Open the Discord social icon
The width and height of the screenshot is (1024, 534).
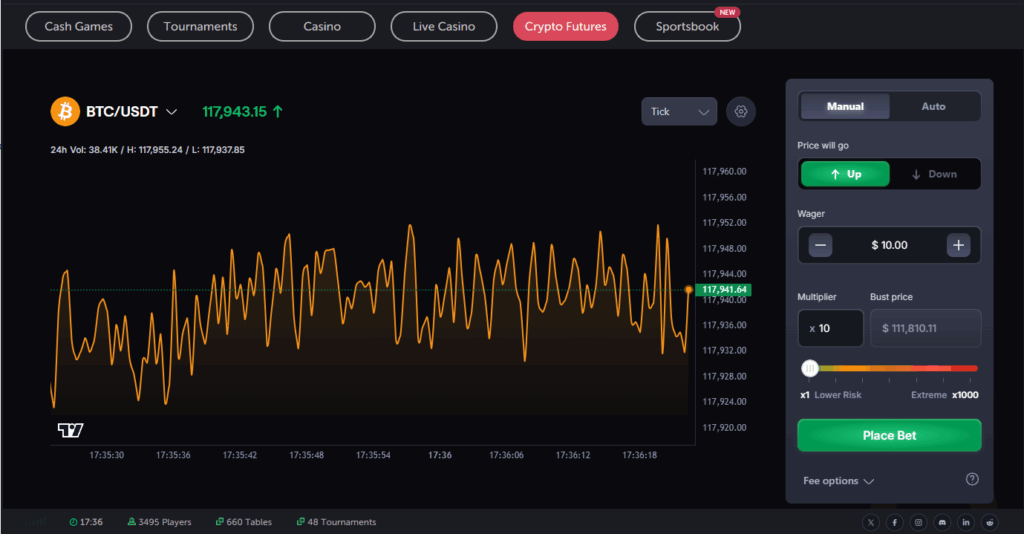(942, 522)
